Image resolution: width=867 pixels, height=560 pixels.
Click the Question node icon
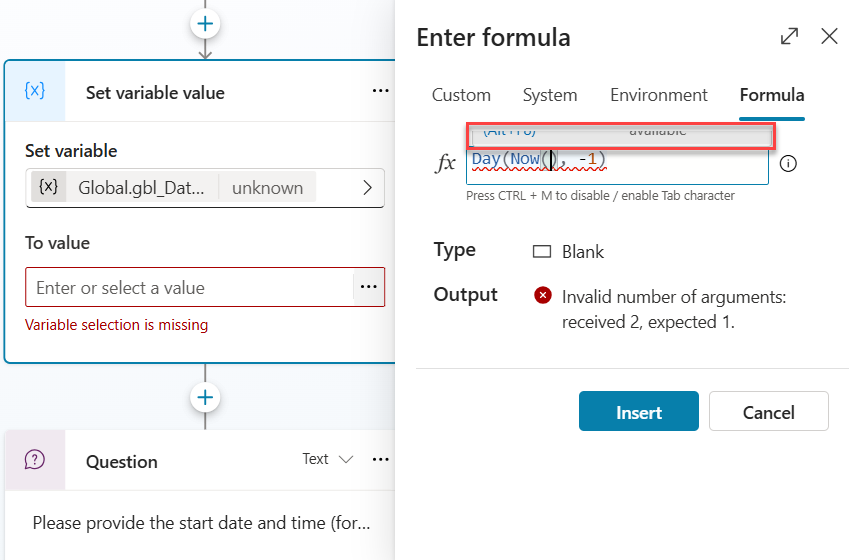coord(35,460)
